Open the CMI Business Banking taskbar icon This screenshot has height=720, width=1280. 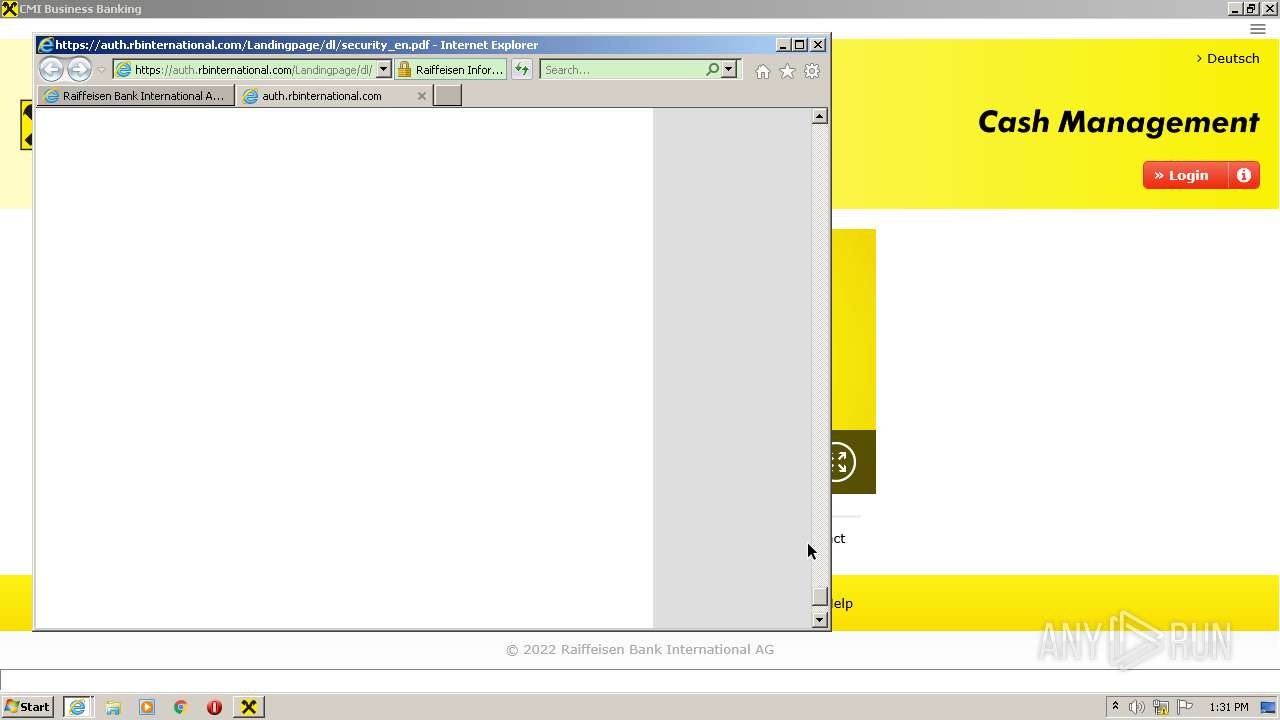coord(249,707)
